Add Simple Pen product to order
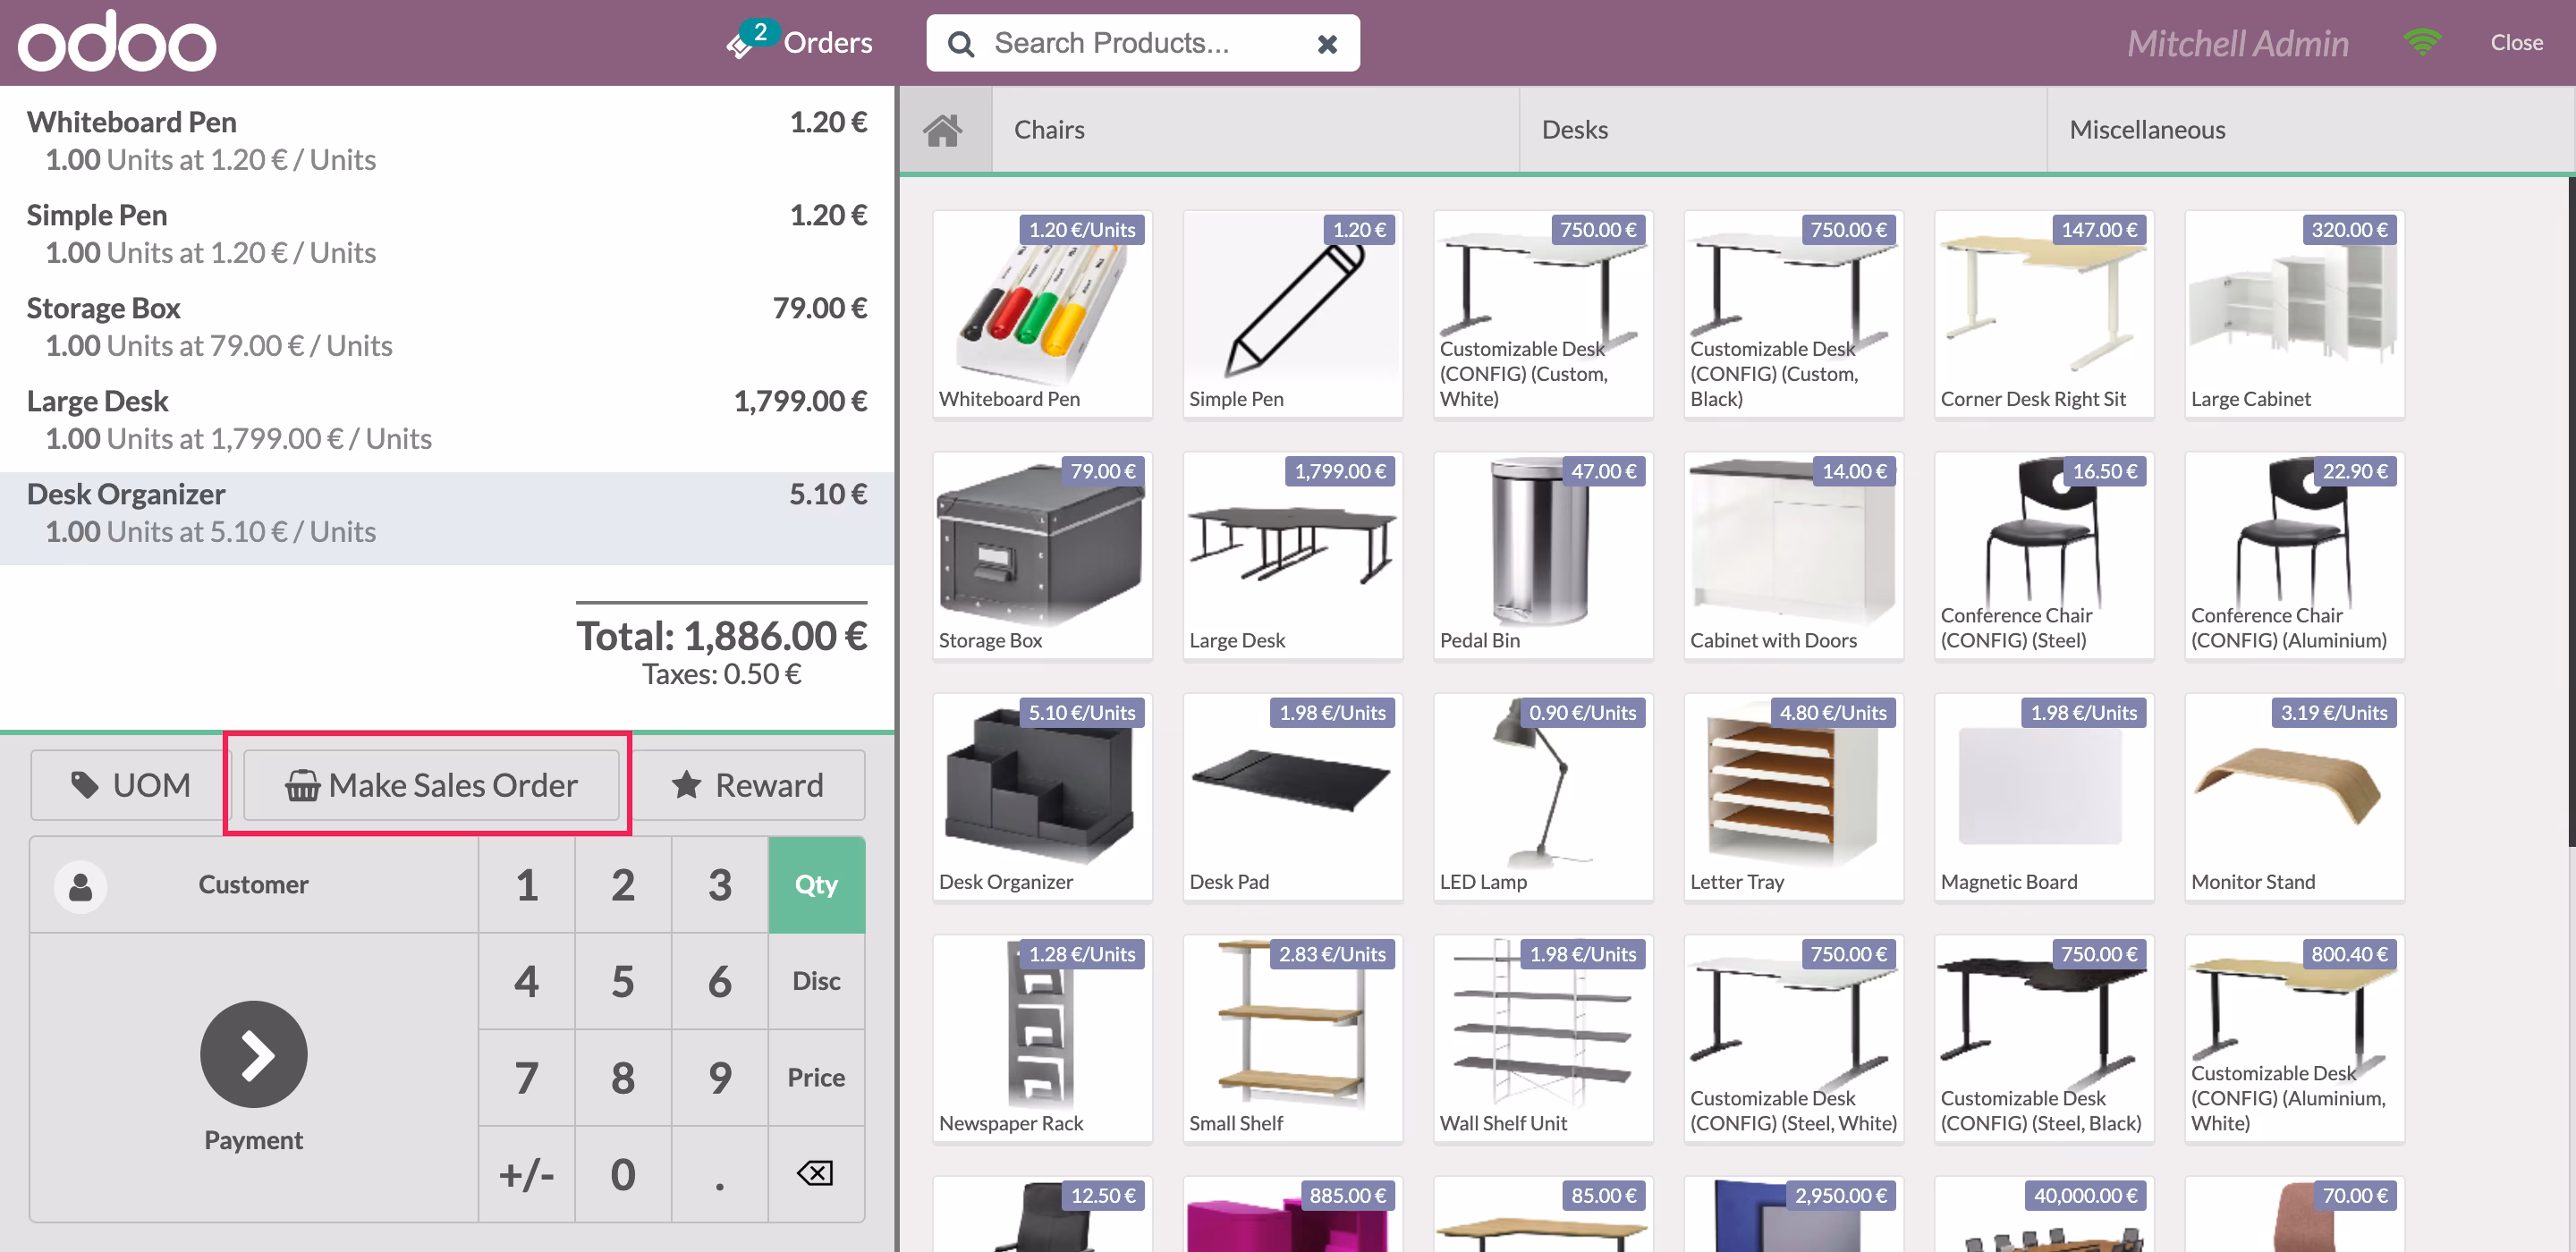Viewport: 2576px width, 1252px height. click(x=1292, y=314)
